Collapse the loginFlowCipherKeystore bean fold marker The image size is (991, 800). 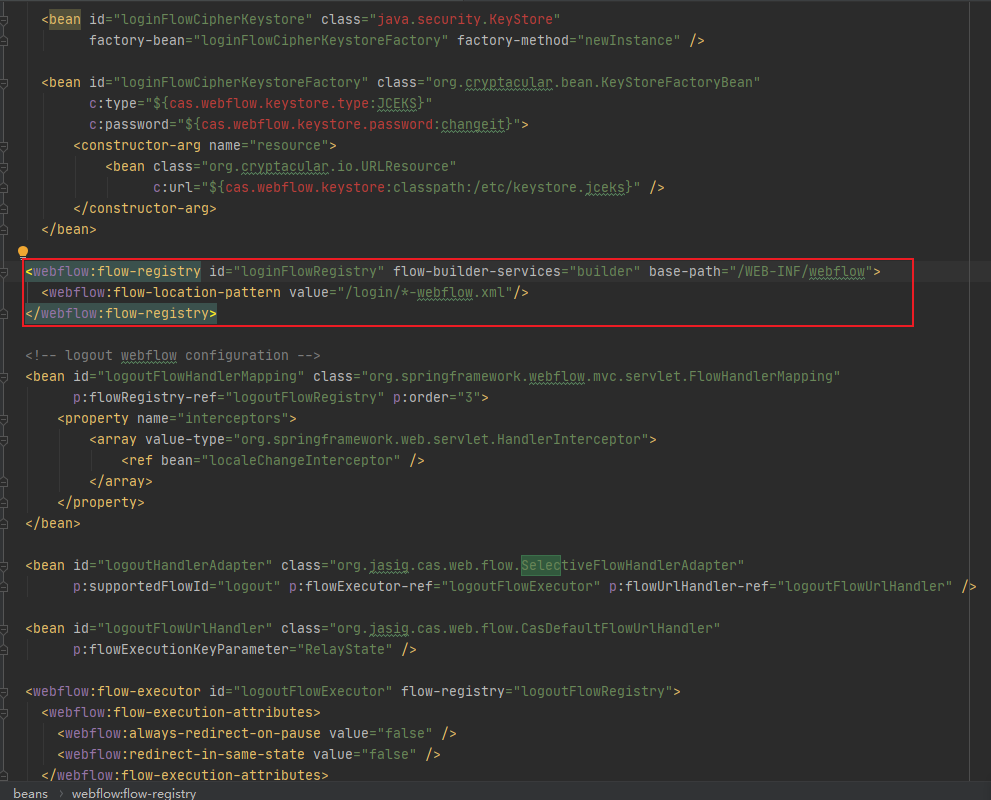coord(4,20)
